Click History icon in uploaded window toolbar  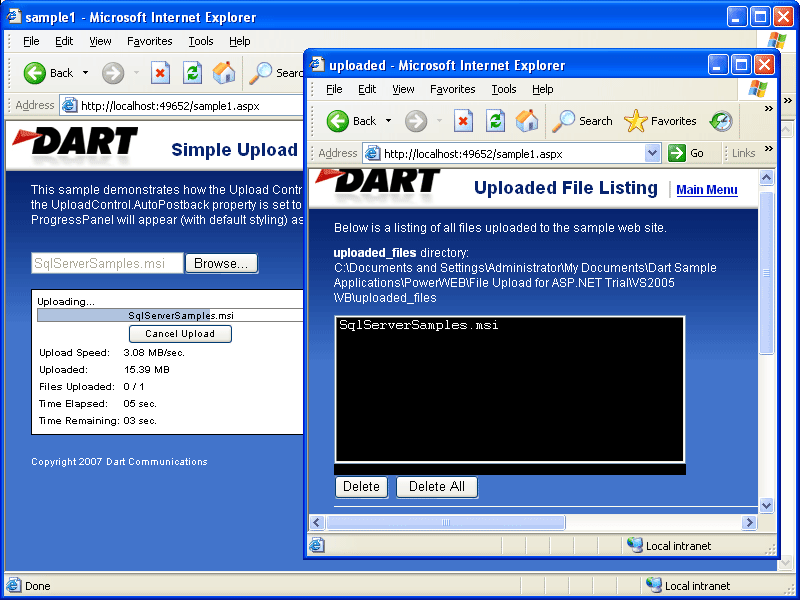721,121
